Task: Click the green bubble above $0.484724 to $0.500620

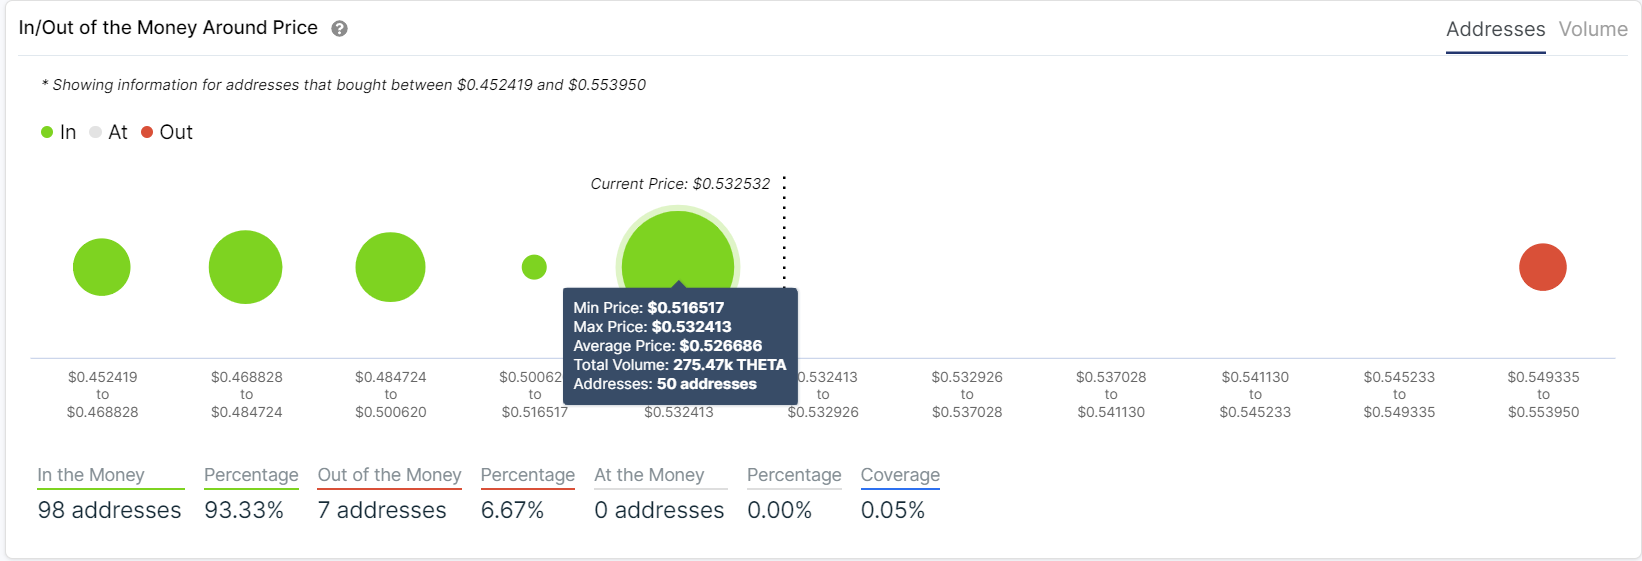Action: coord(390,267)
